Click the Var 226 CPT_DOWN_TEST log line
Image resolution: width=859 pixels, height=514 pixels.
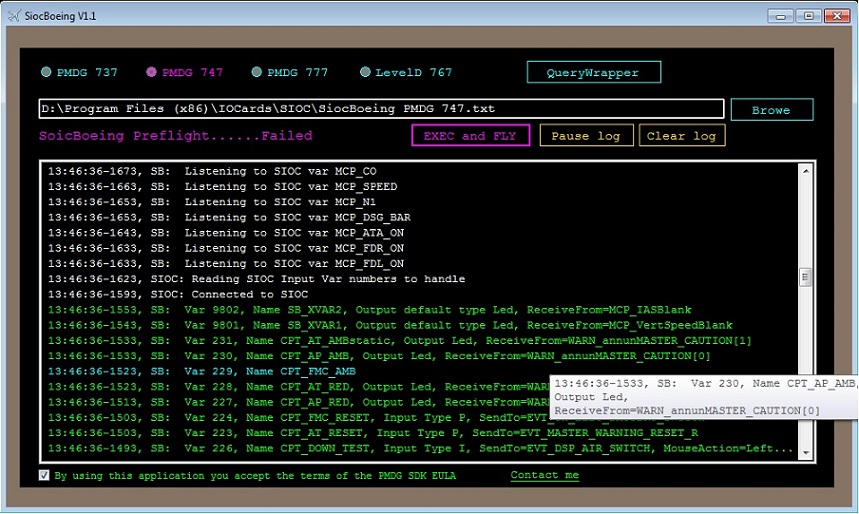coord(421,448)
